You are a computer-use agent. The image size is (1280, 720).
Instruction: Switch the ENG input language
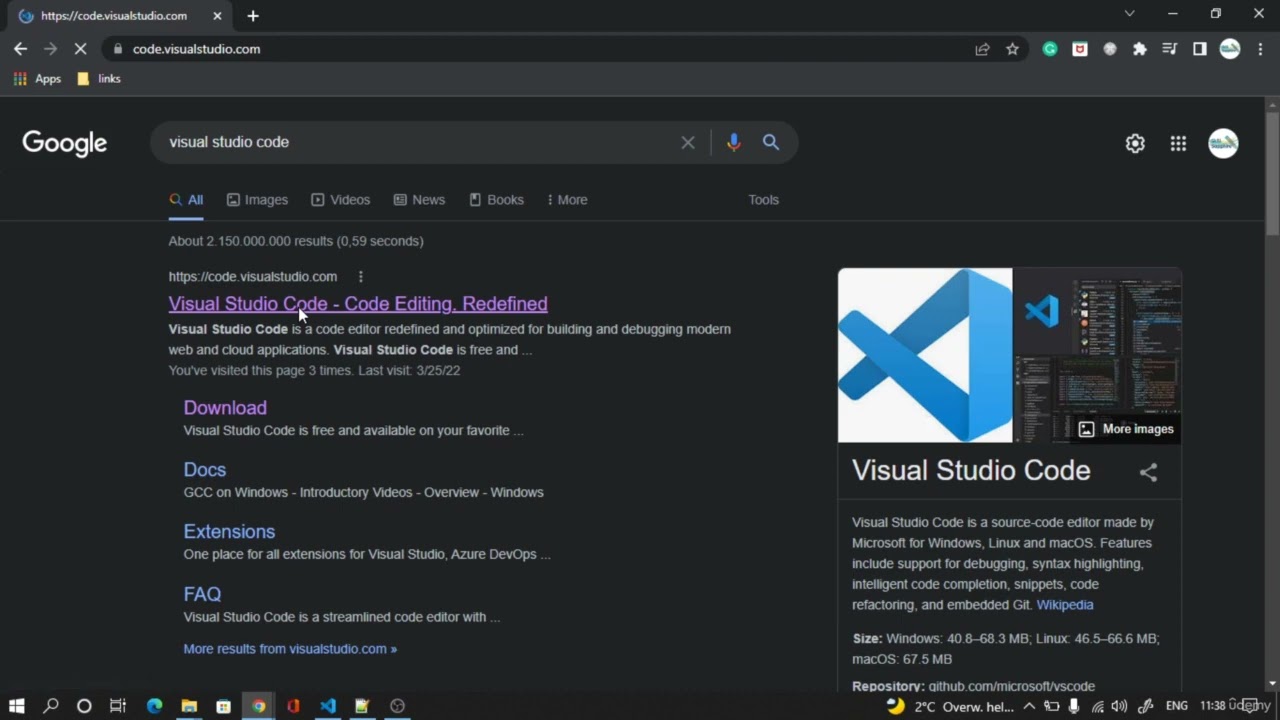pos(1177,706)
